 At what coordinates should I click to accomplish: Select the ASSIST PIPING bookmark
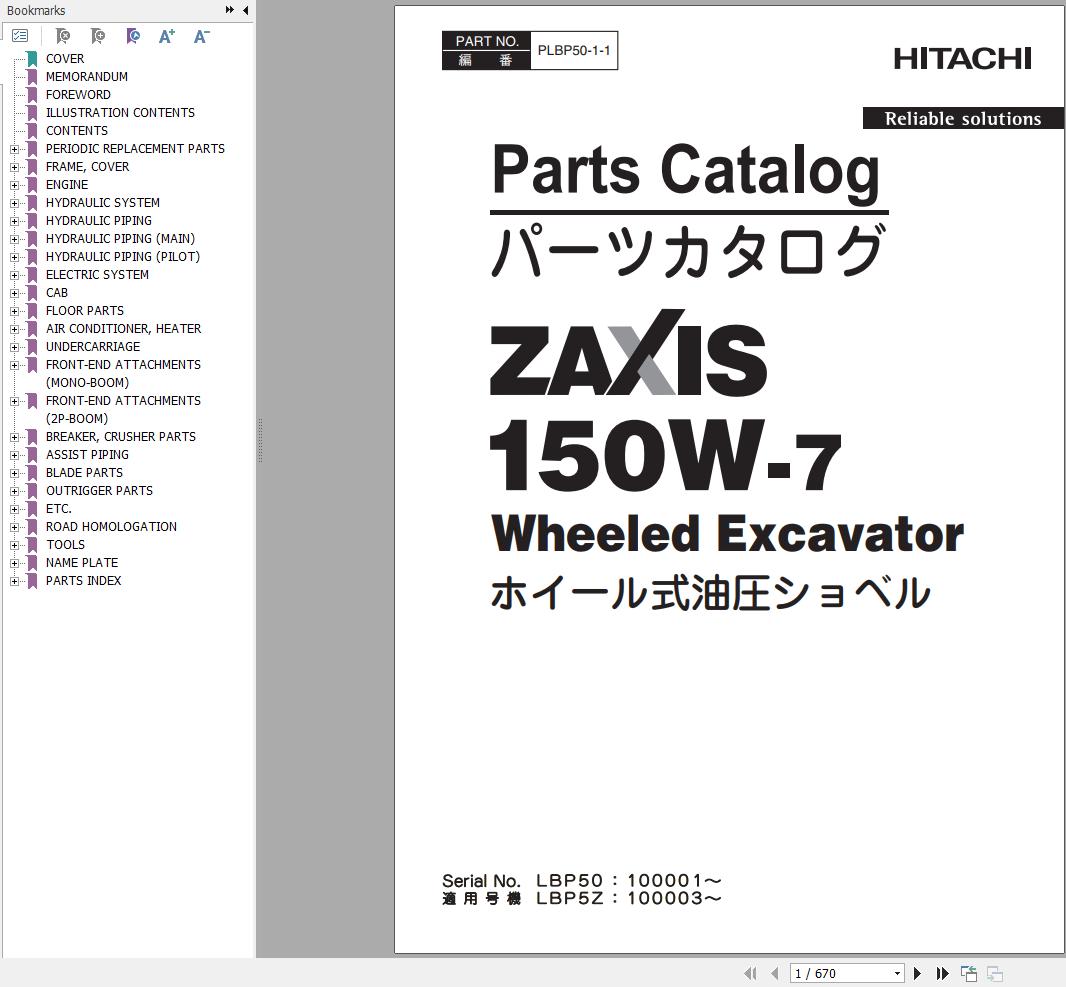pos(87,455)
